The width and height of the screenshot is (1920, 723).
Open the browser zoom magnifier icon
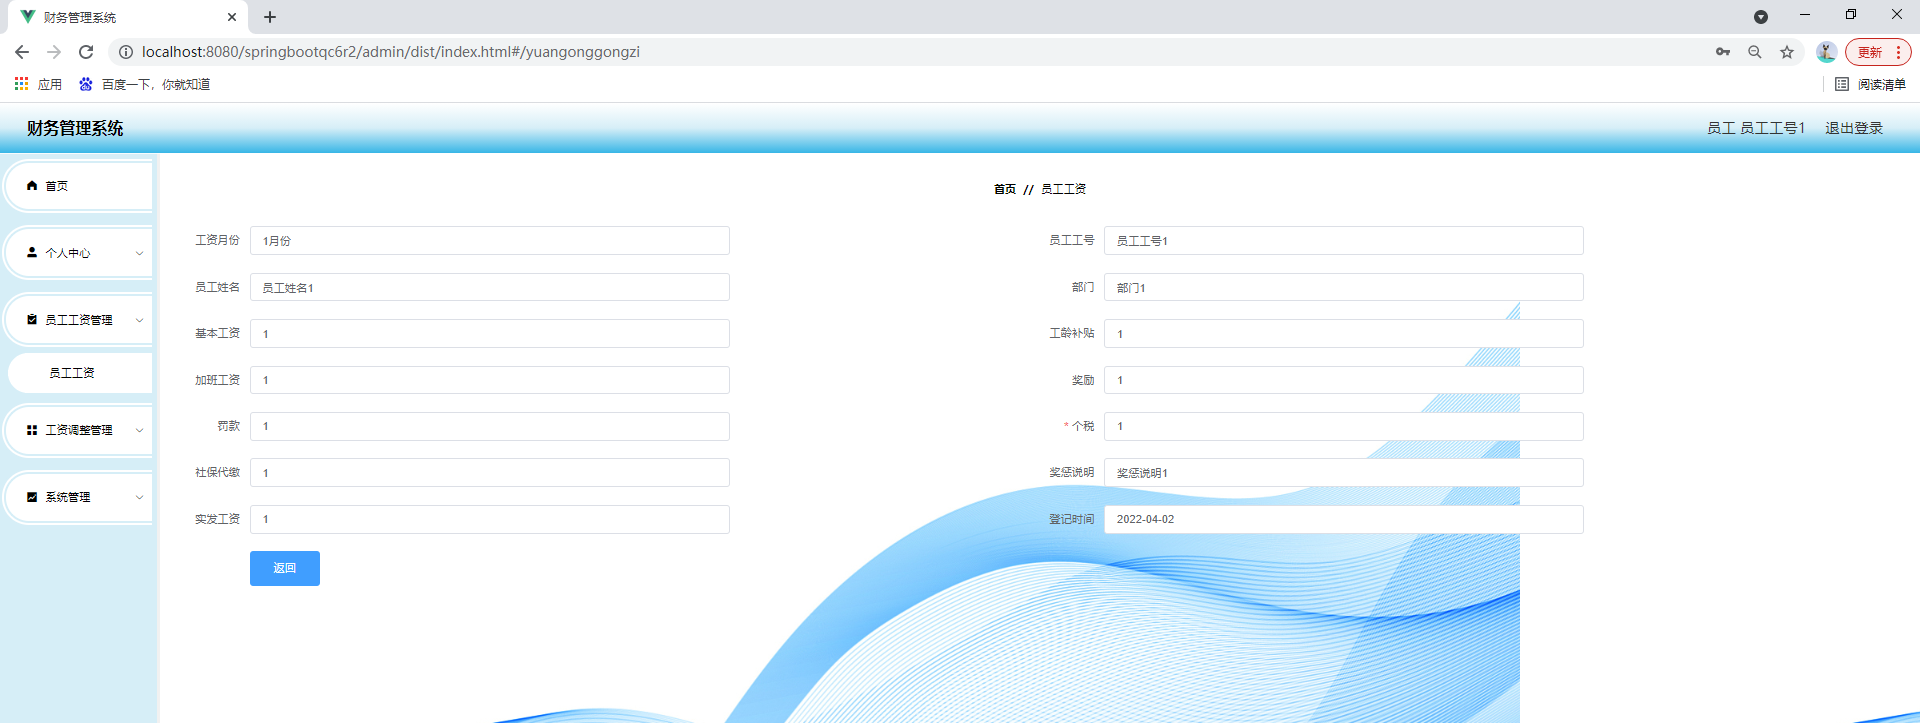point(1754,52)
